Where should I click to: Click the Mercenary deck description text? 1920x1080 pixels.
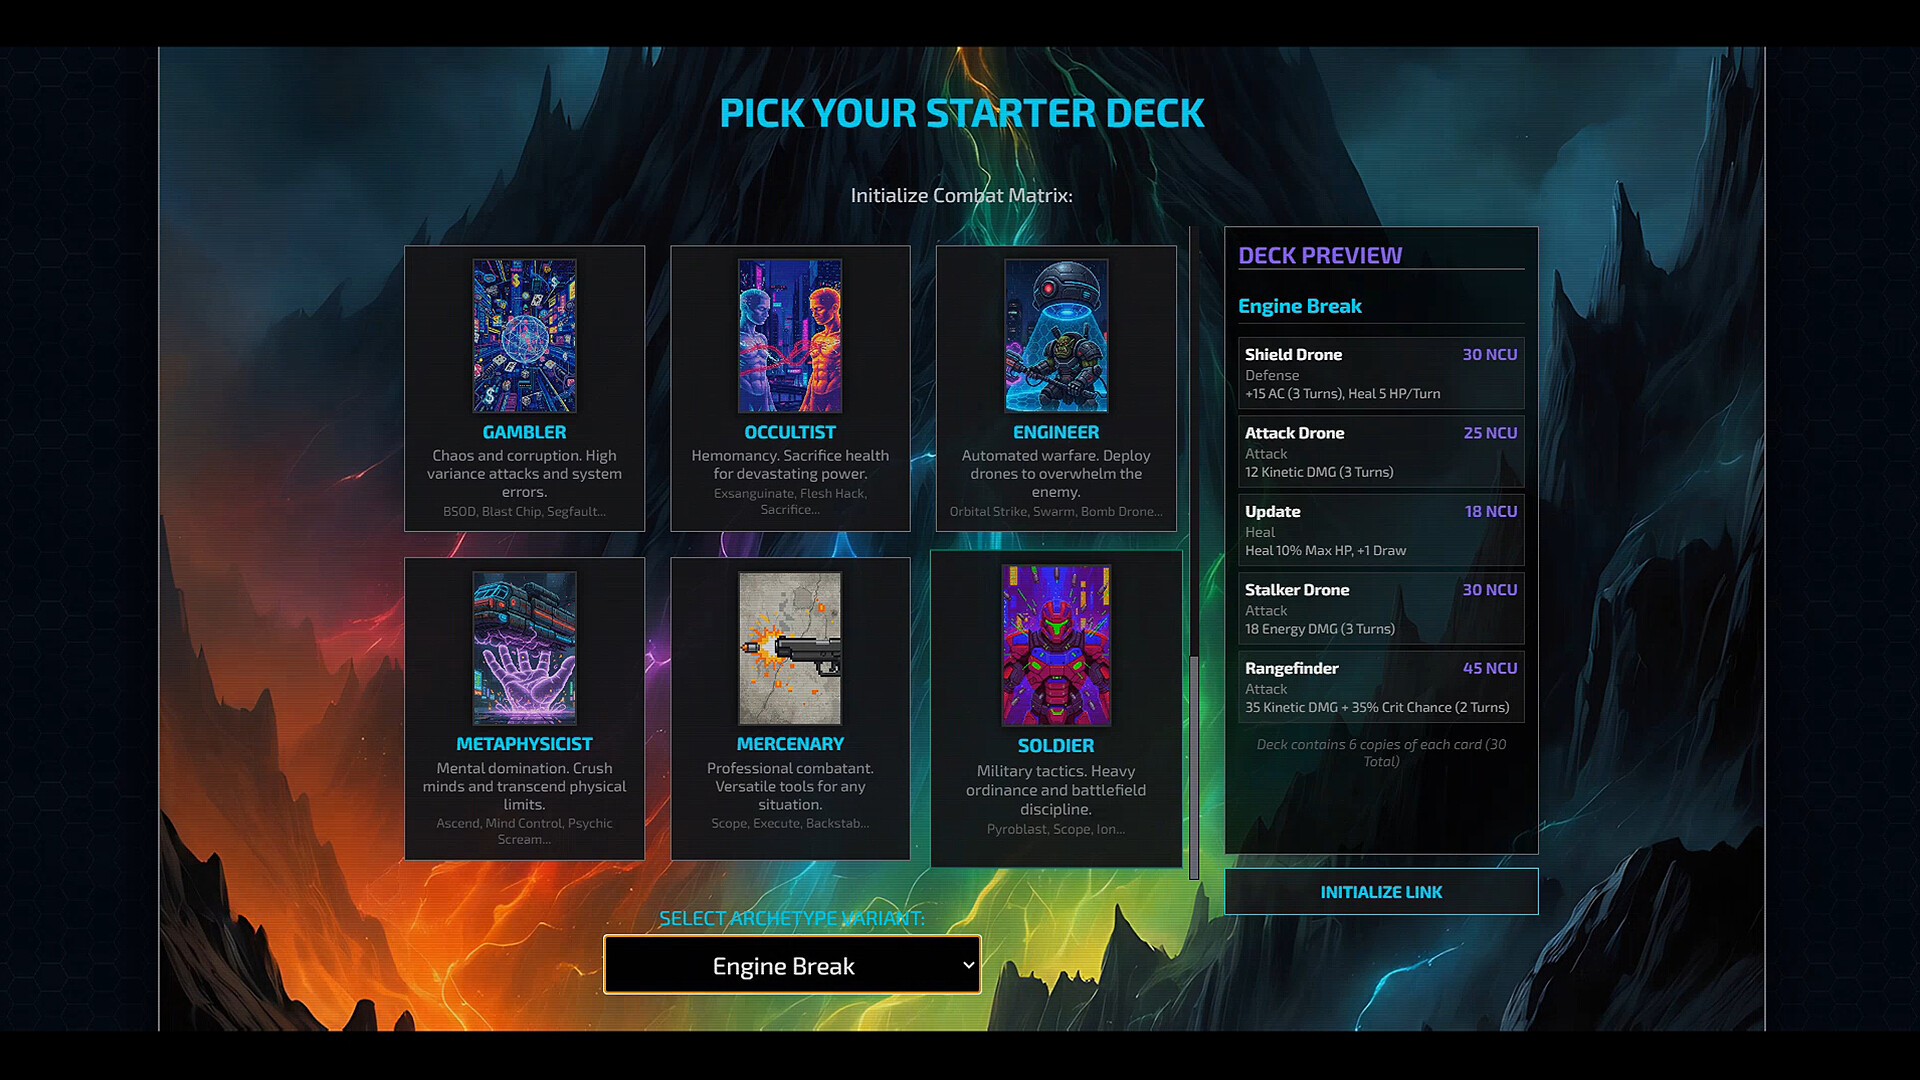pyautogui.click(x=790, y=786)
